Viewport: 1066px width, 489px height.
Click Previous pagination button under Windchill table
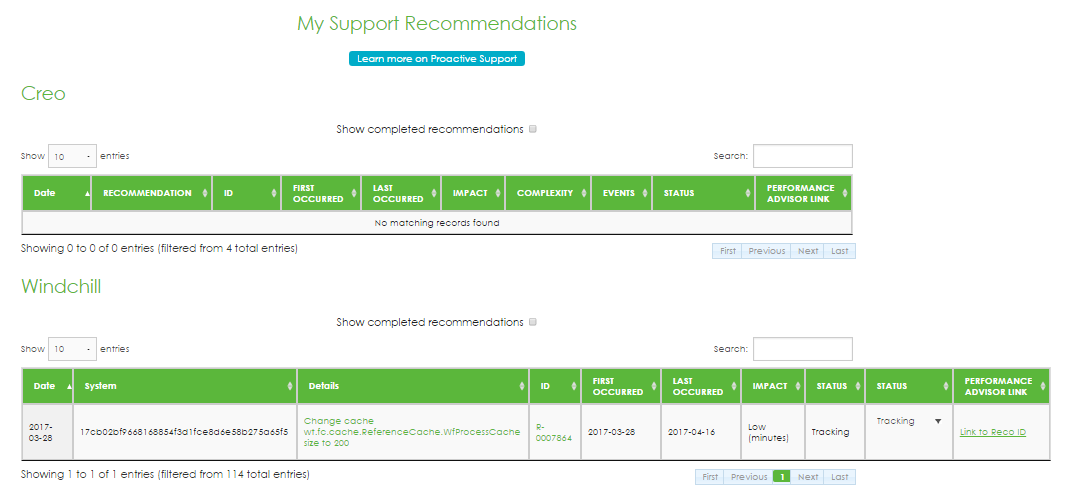tap(749, 477)
